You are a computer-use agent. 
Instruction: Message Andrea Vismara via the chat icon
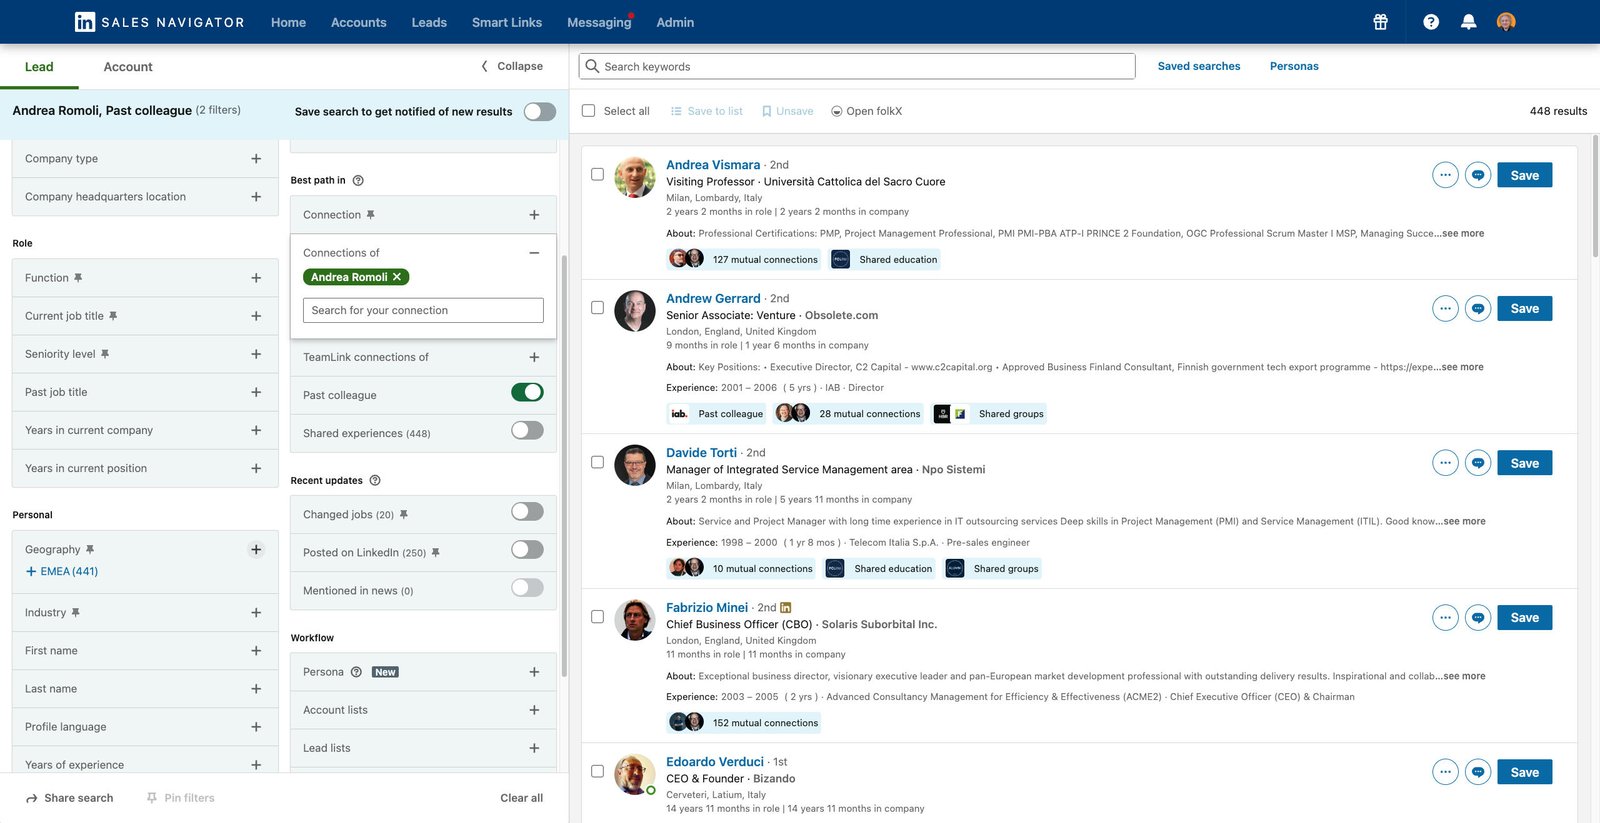pyautogui.click(x=1478, y=175)
